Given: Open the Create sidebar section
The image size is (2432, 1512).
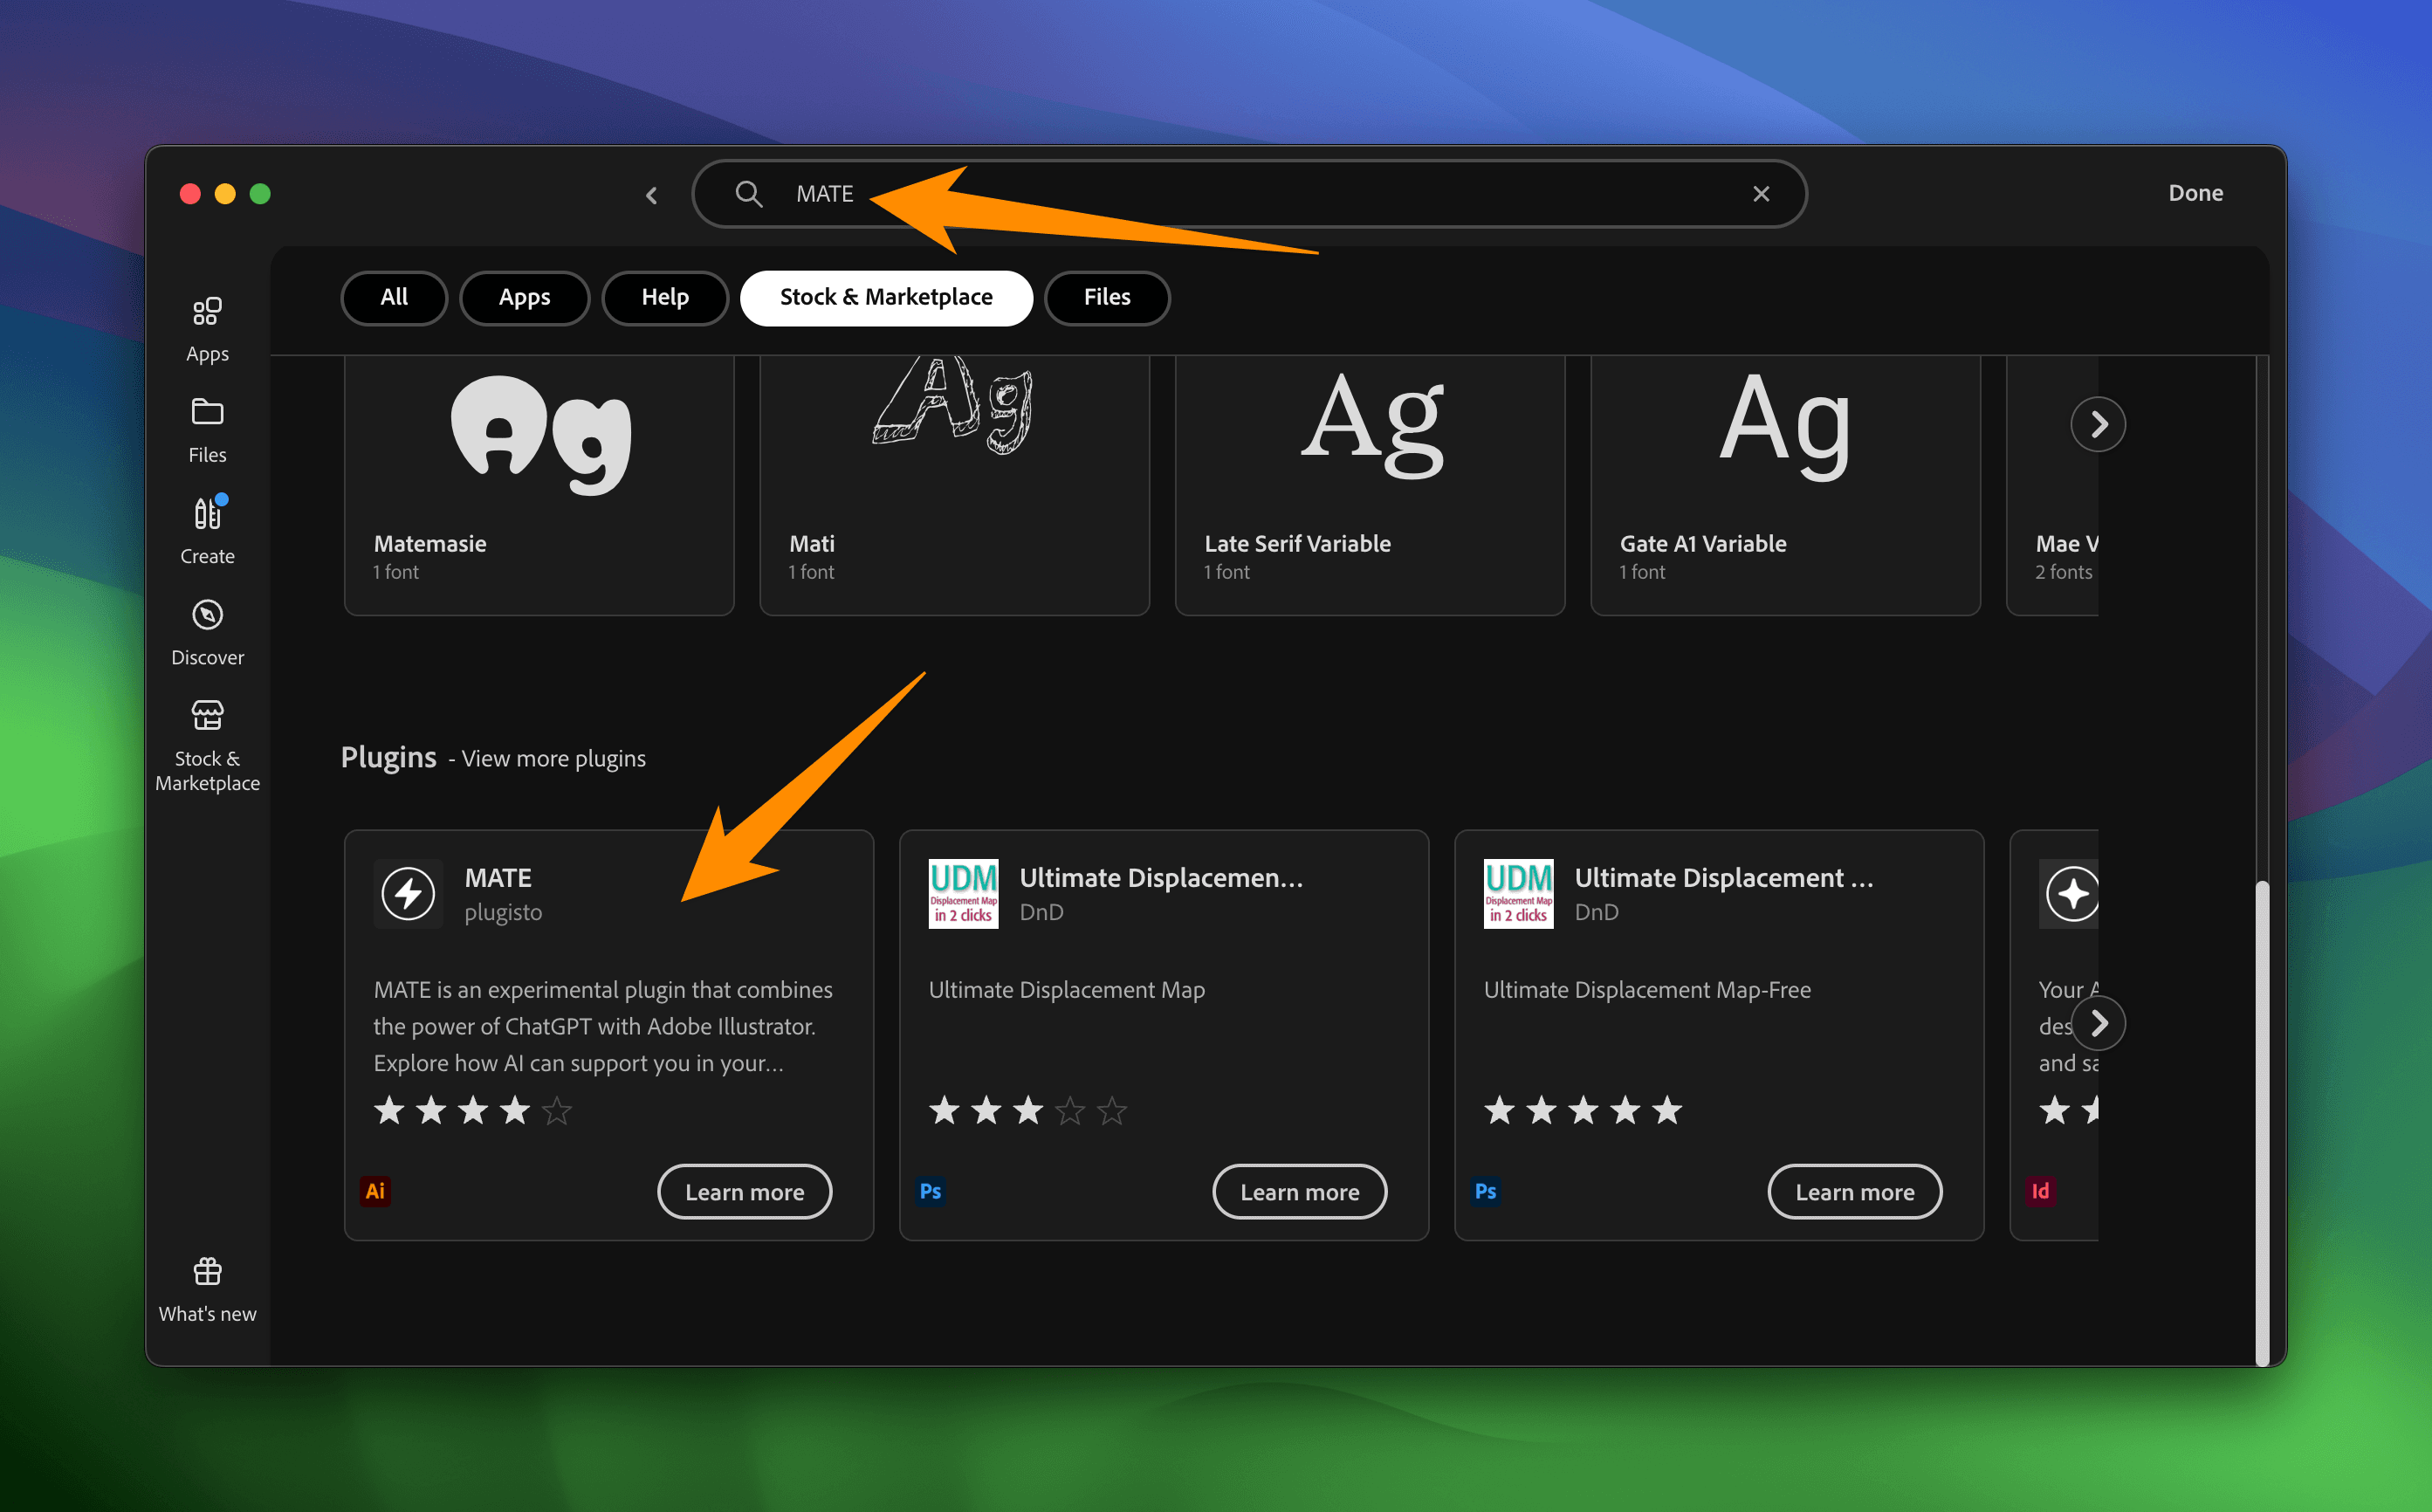Looking at the screenshot, I should tap(207, 514).
